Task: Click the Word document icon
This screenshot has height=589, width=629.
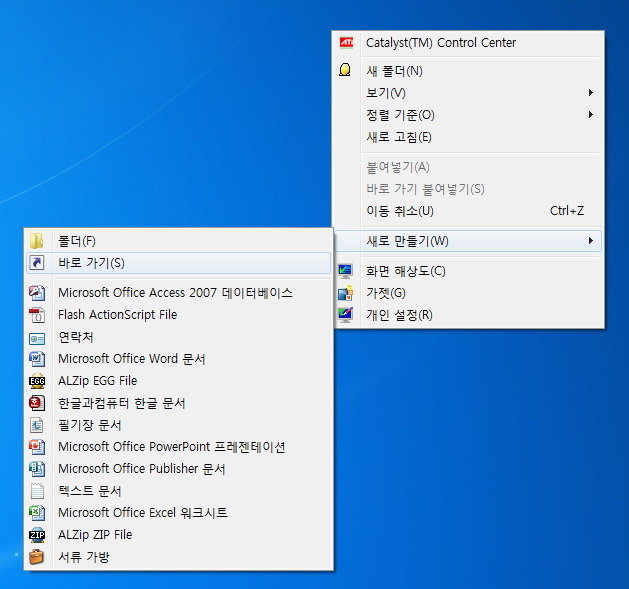Action: [37, 359]
